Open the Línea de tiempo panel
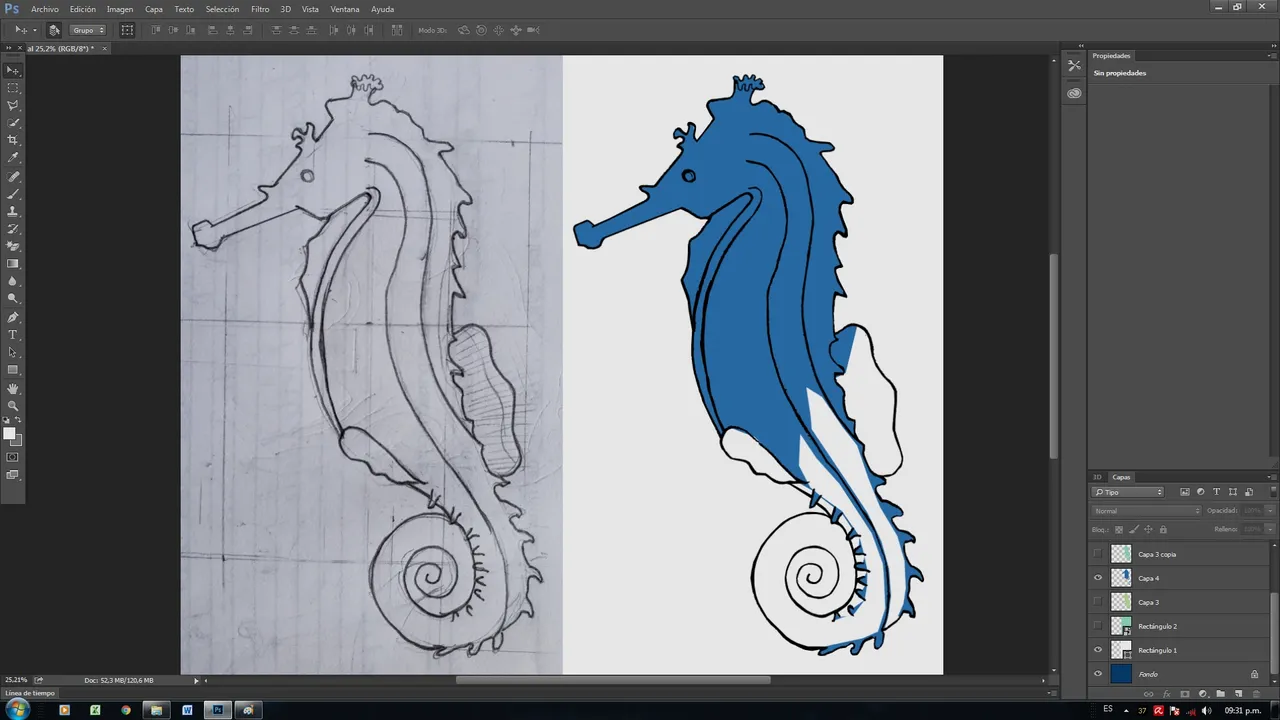 [30, 693]
